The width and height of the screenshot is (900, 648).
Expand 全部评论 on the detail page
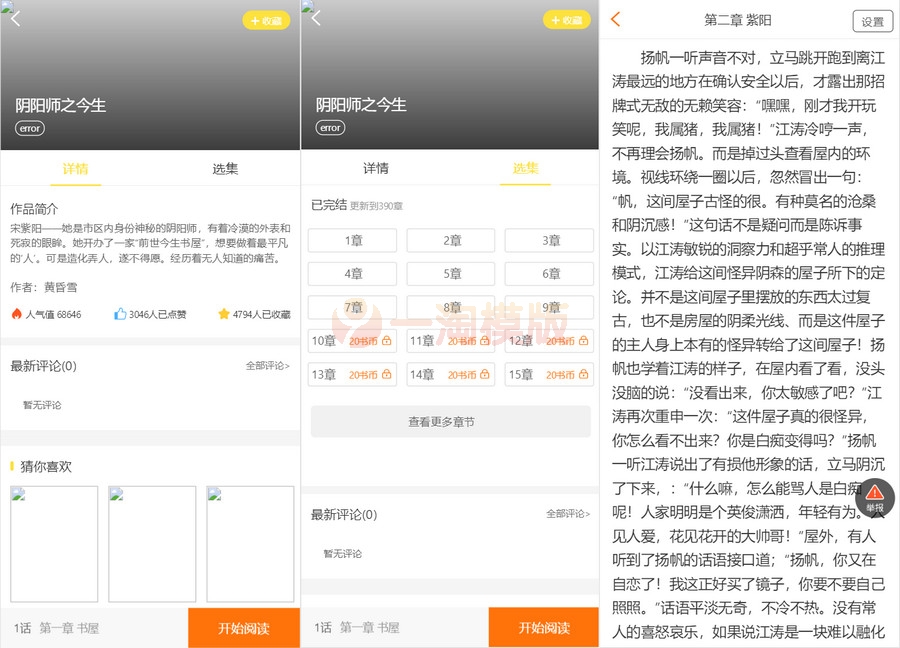pos(267,365)
